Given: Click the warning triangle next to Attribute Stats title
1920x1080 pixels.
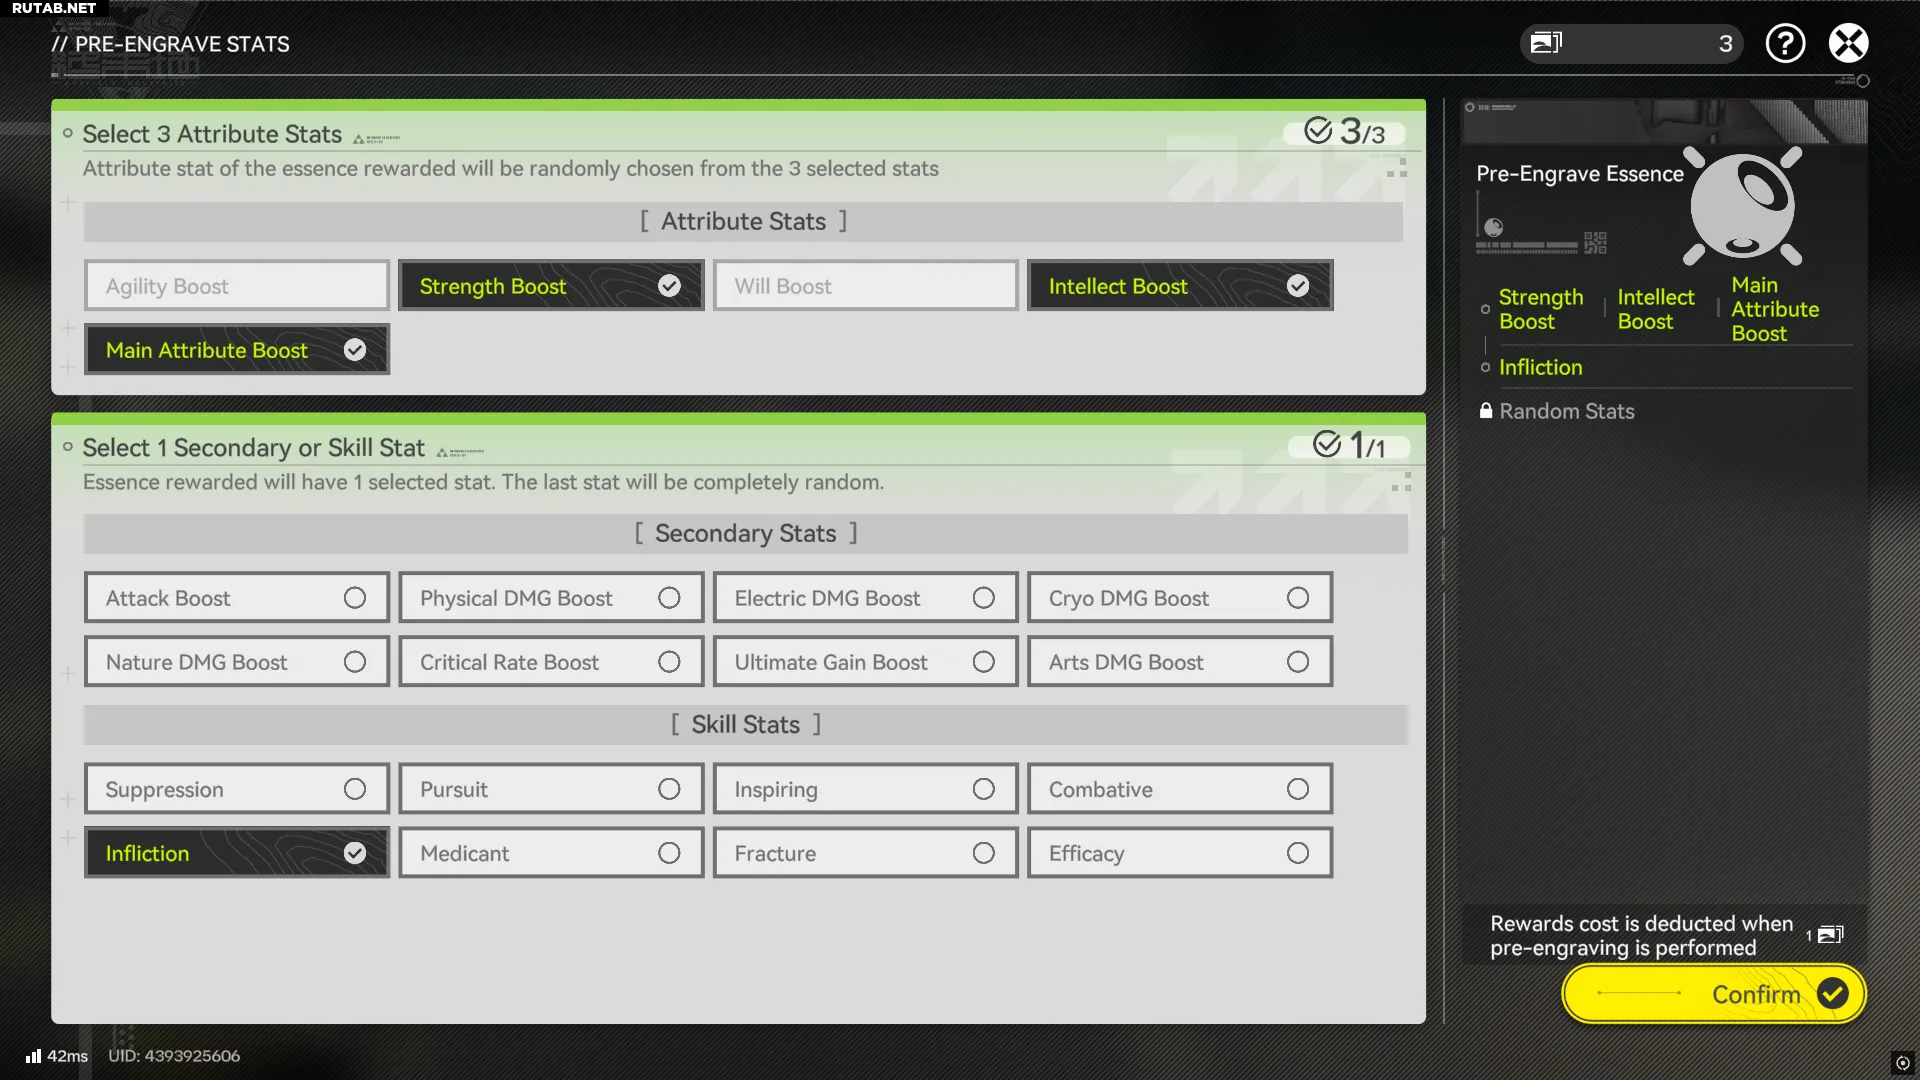Looking at the screenshot, I should point(358,139).
